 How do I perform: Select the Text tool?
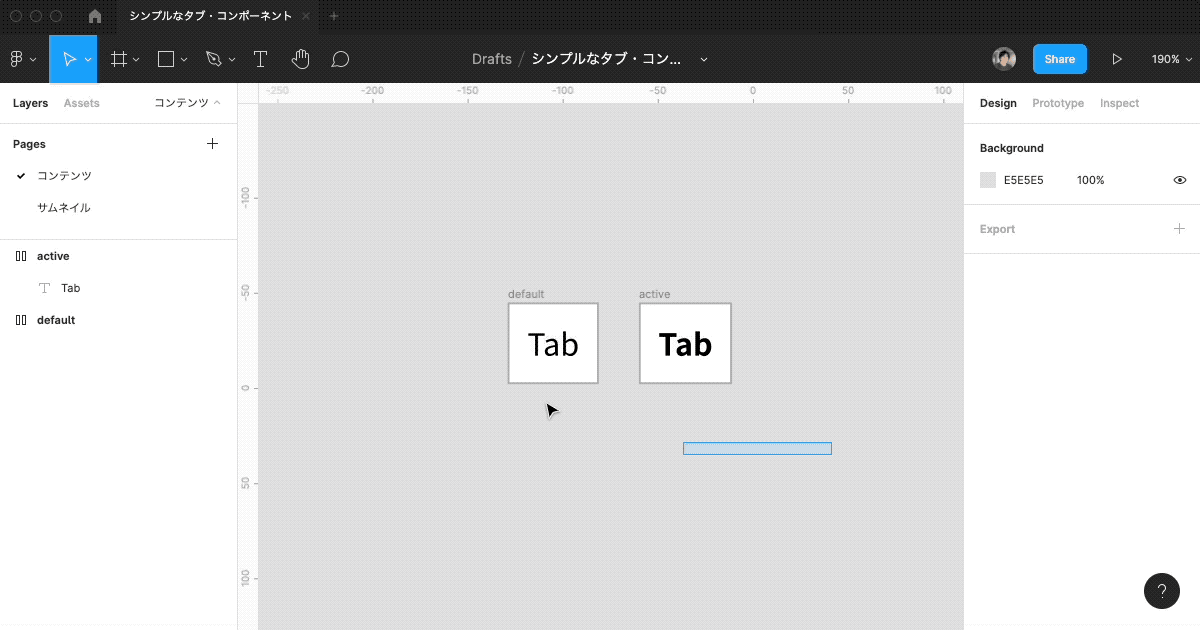(x=260, y=59)
